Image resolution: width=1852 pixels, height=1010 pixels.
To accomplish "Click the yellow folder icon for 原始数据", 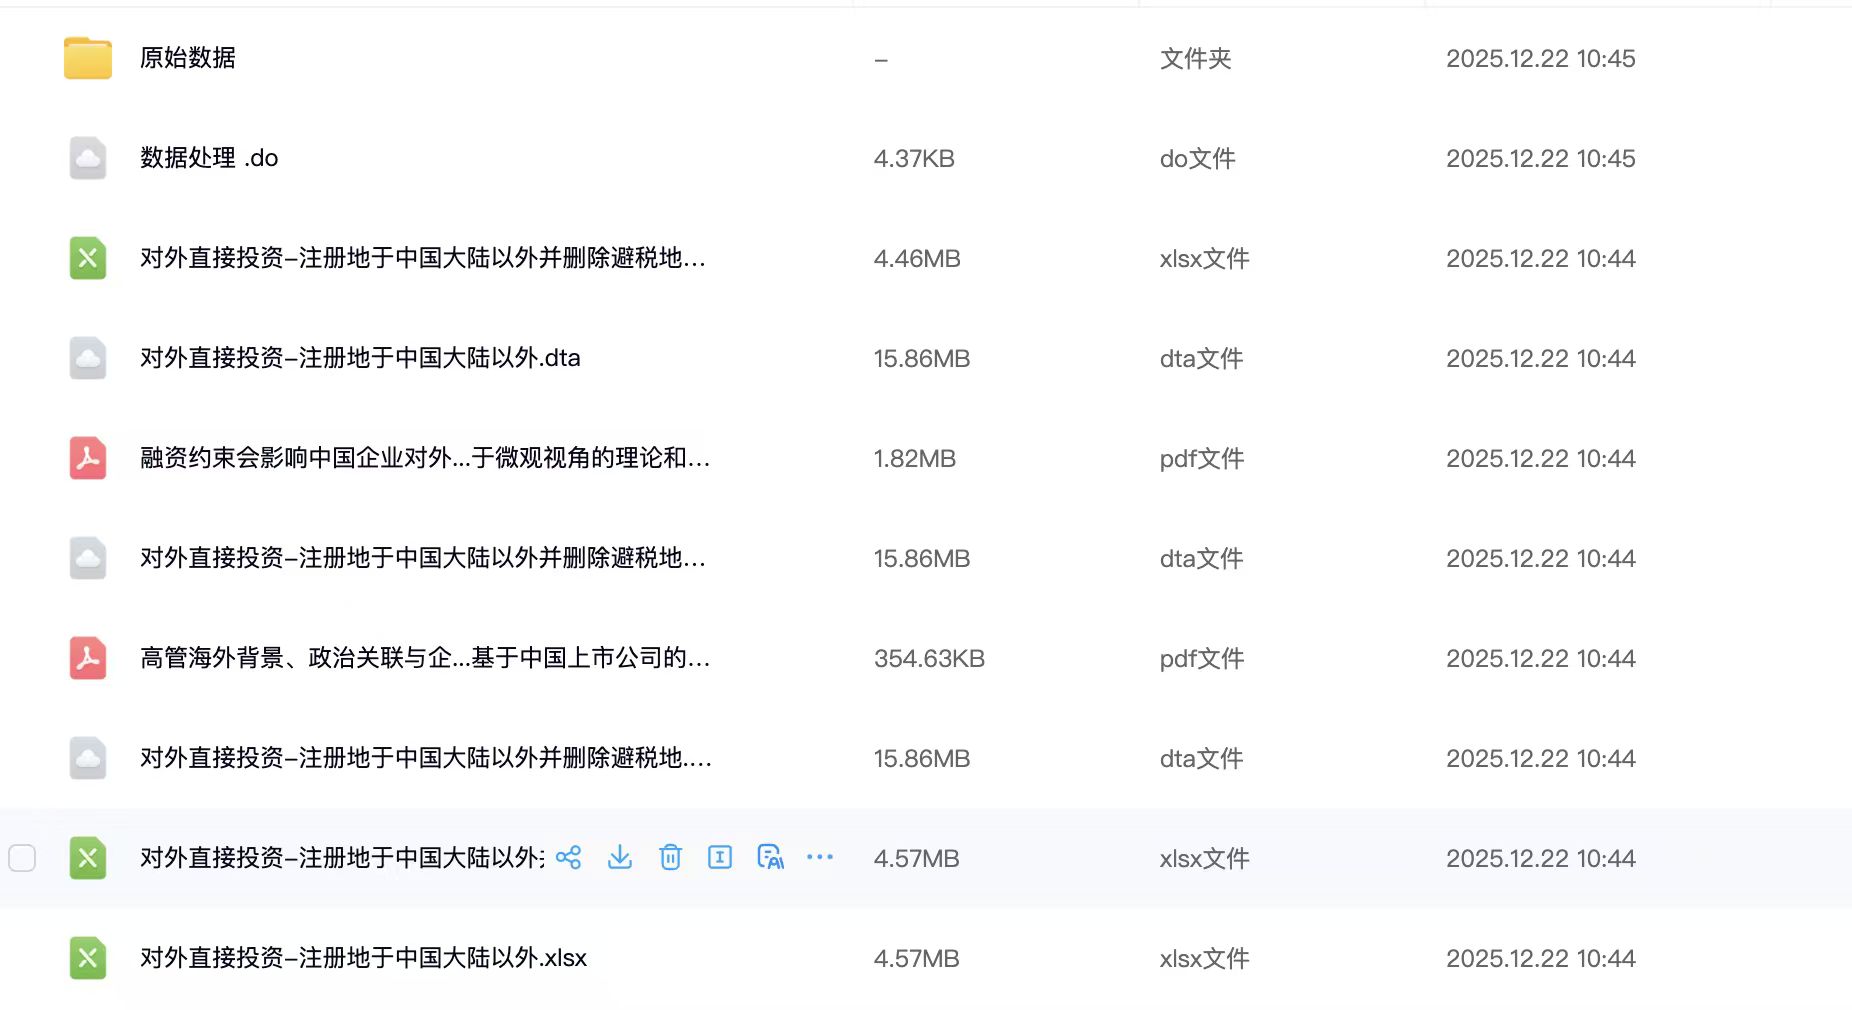I will 88,58.
